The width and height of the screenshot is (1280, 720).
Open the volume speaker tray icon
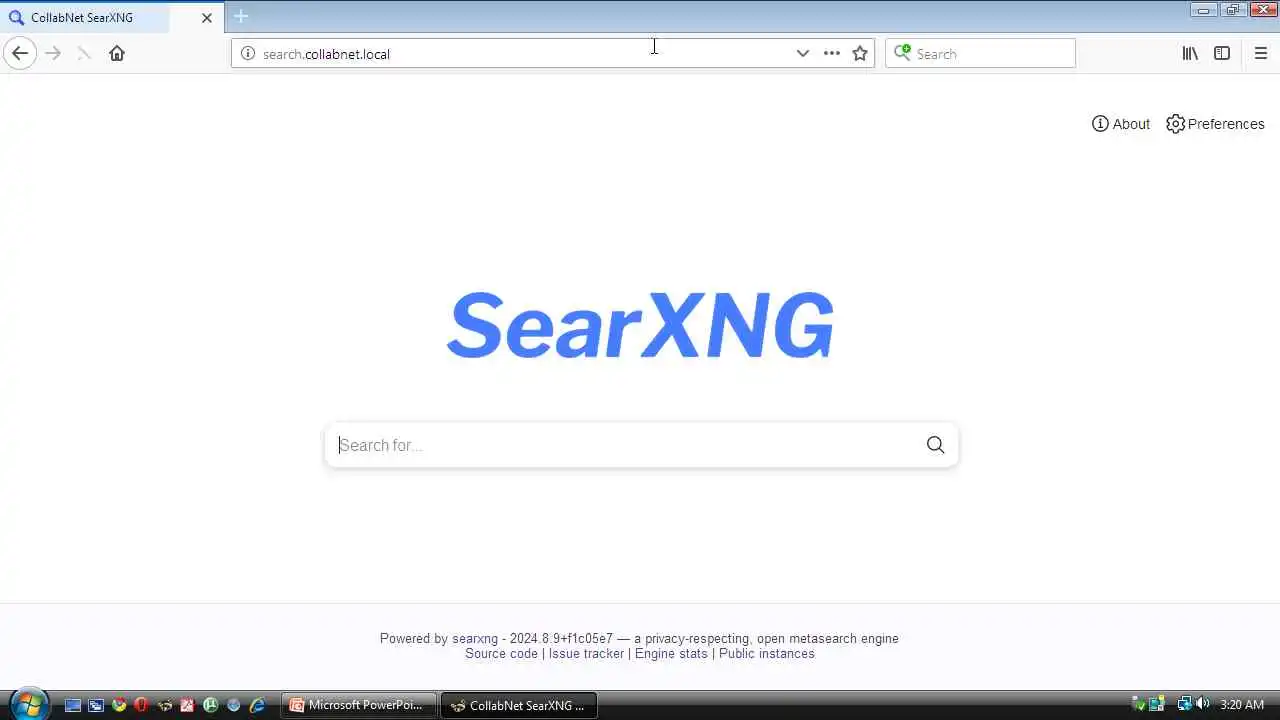(1202, 704)
